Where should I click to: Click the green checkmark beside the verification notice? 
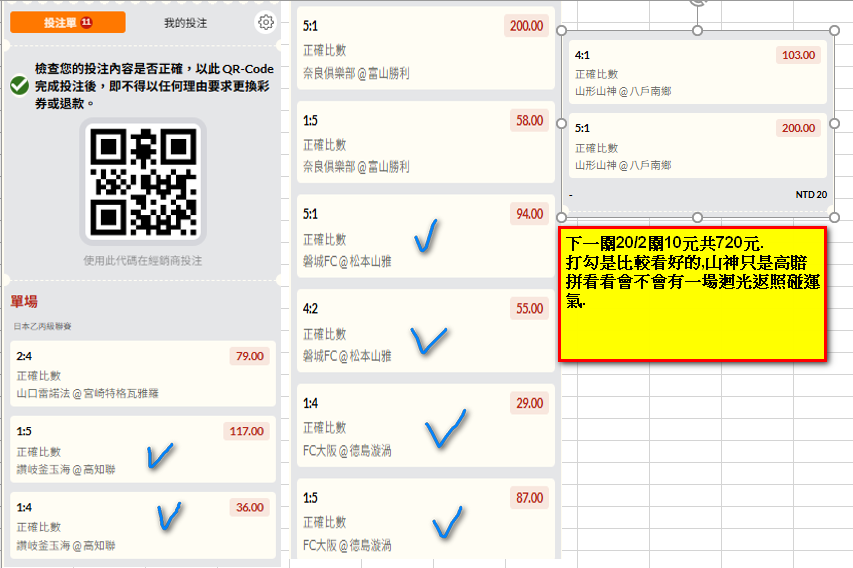click(19, 85)
